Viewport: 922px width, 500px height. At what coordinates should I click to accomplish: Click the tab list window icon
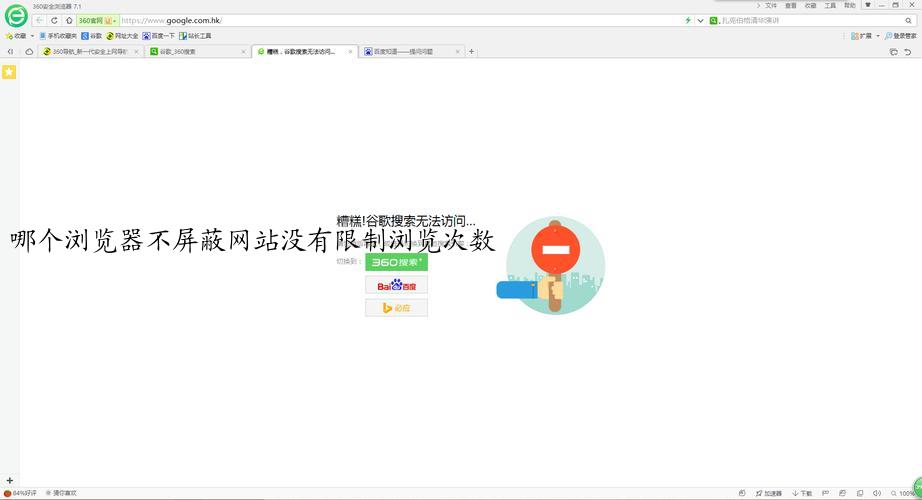click(893, 52)
